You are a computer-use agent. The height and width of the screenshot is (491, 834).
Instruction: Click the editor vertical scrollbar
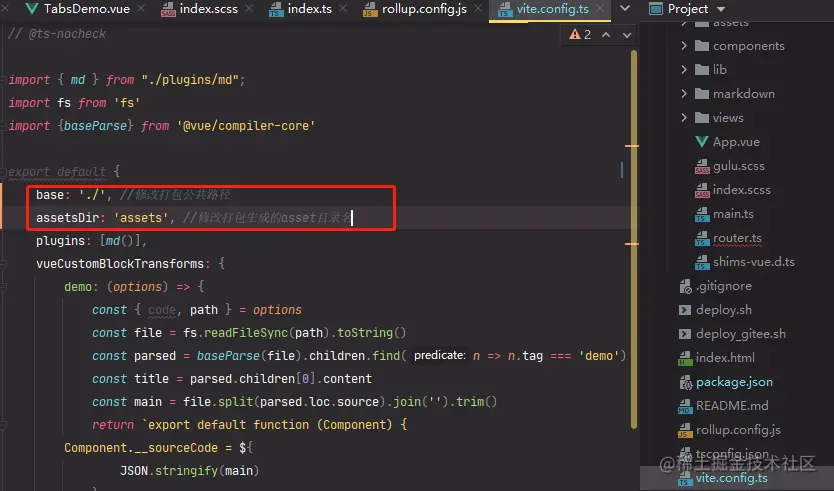point(633,239)
